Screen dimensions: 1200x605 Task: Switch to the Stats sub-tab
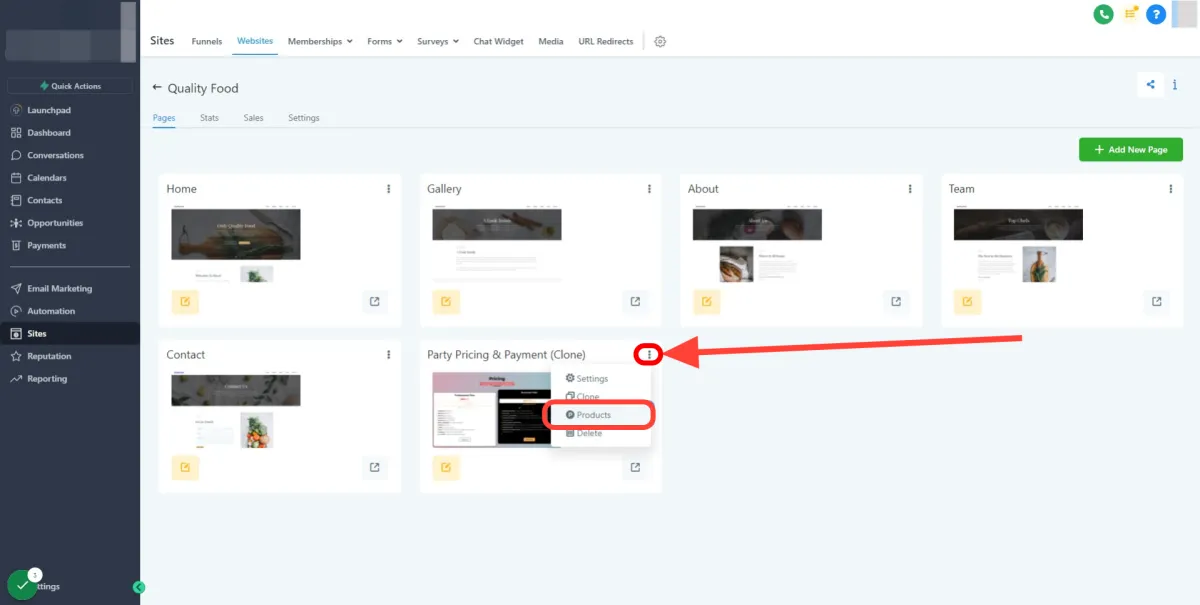coord(209,118)
